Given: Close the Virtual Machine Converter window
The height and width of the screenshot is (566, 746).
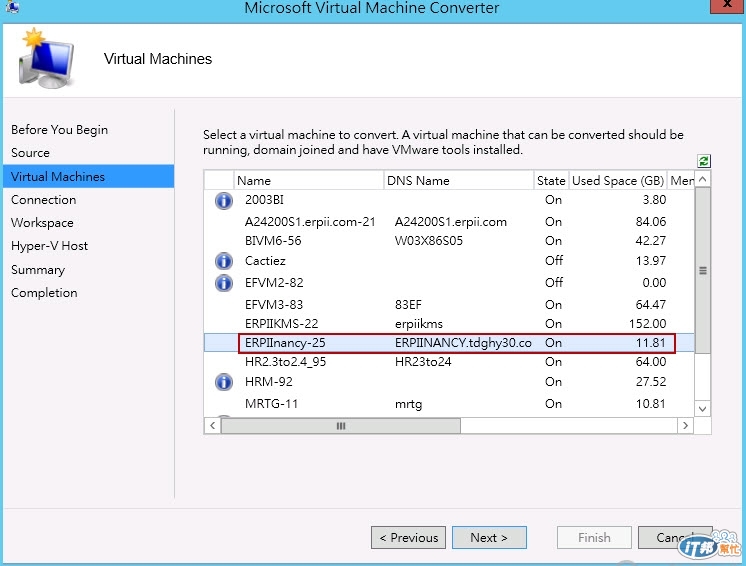Looking at the screenshot, I should 727,5.
